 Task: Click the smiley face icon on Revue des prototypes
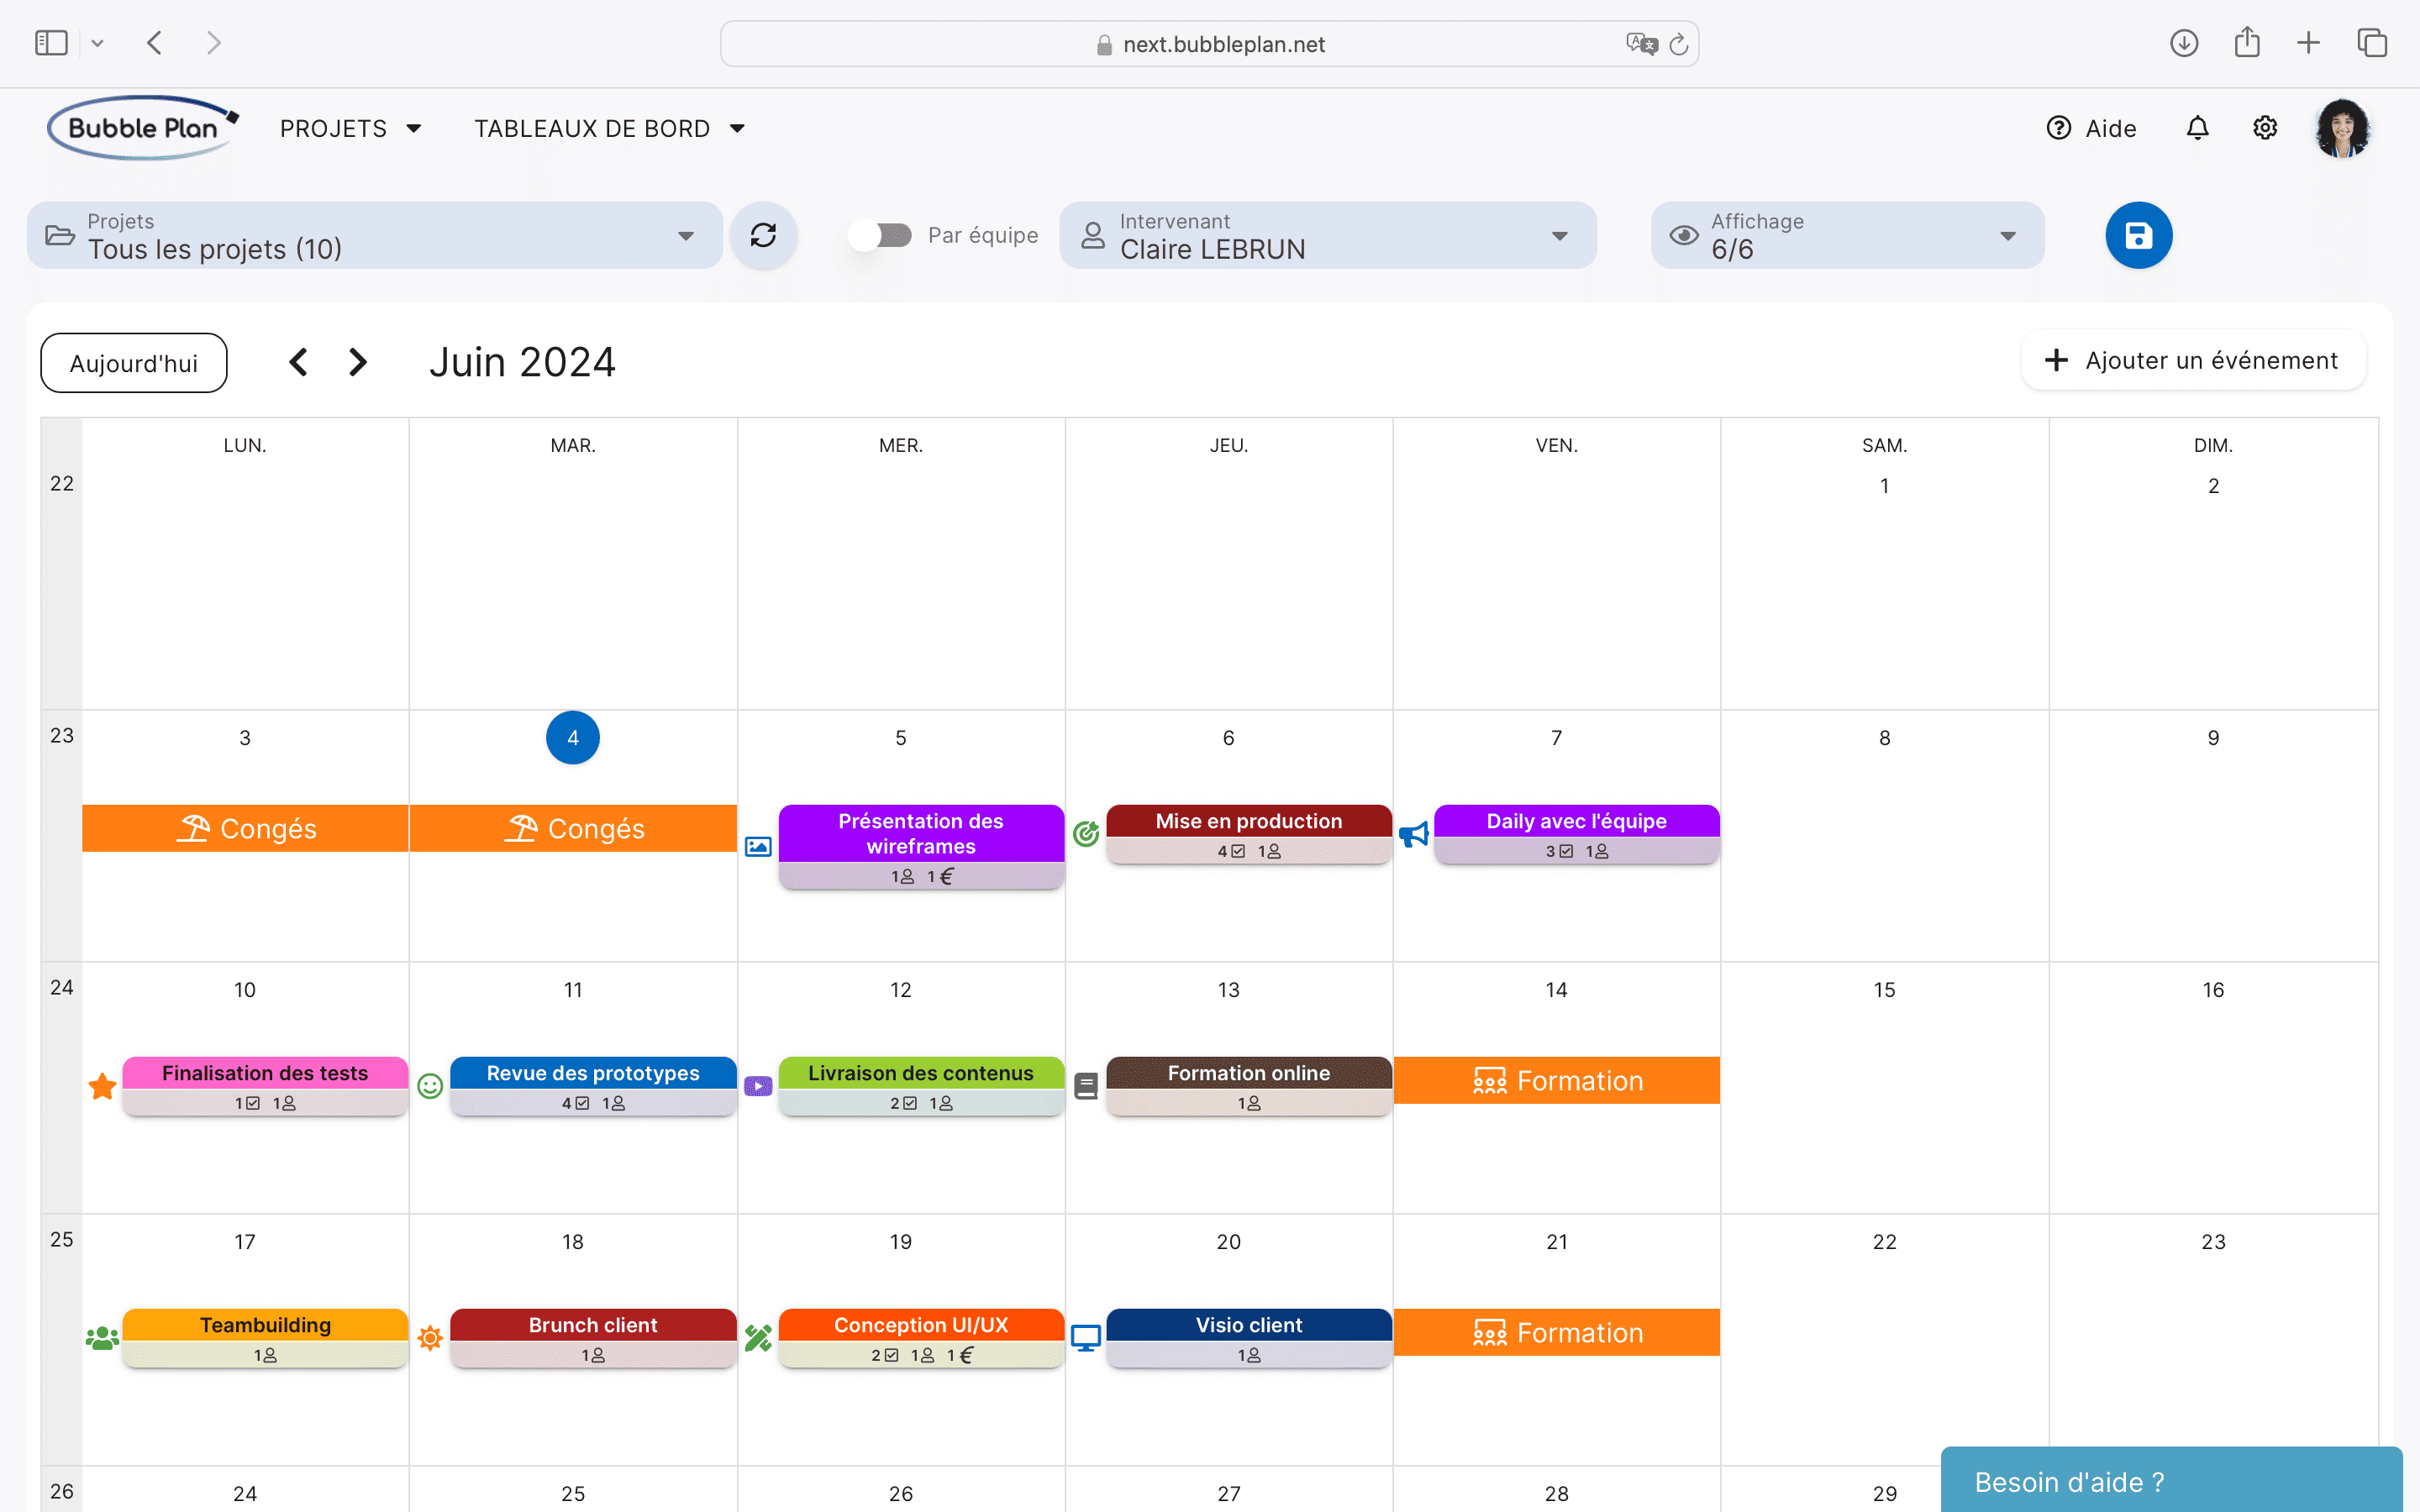click(430, 1085)
